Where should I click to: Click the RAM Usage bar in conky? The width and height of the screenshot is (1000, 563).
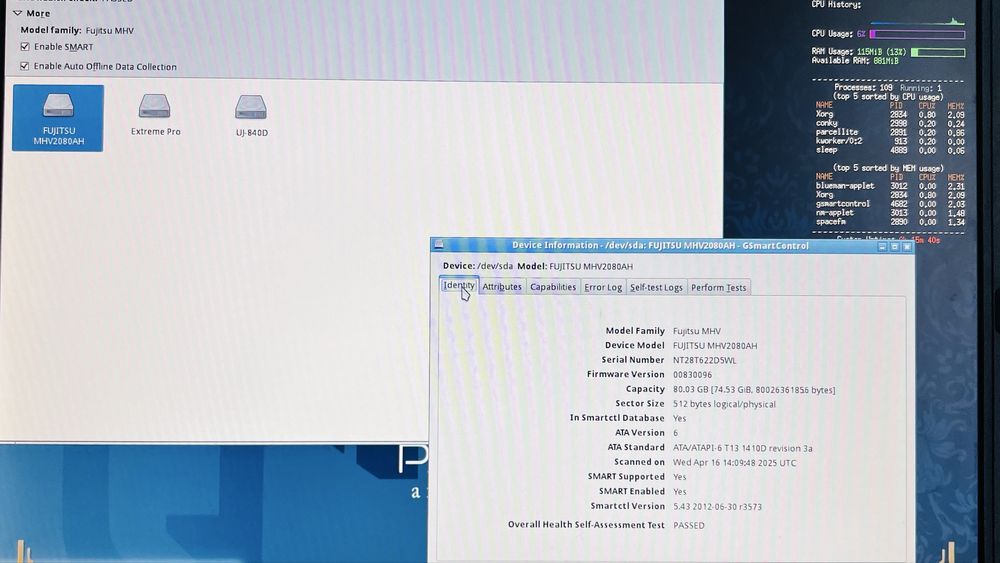click(x=938, y=52)
